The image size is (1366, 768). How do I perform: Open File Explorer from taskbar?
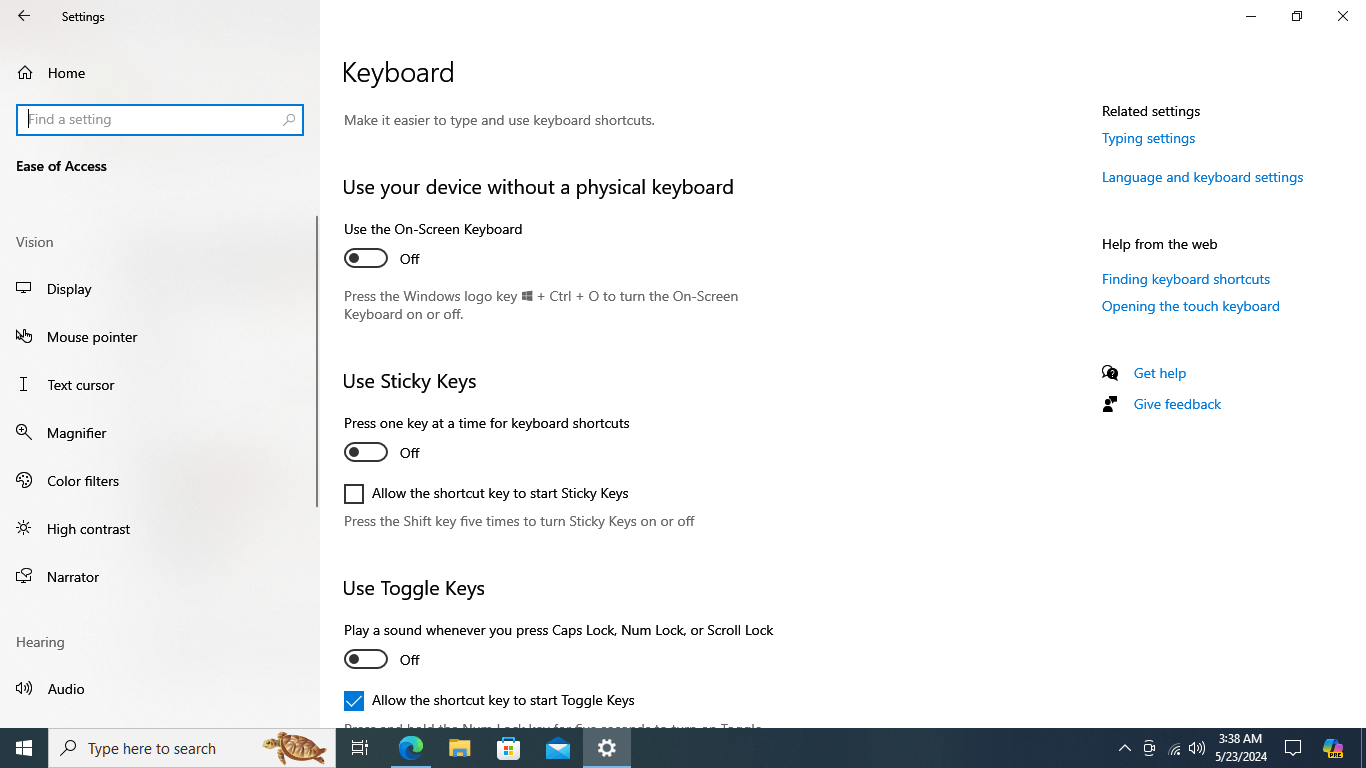pyautogui.click(x=459, y=748)
